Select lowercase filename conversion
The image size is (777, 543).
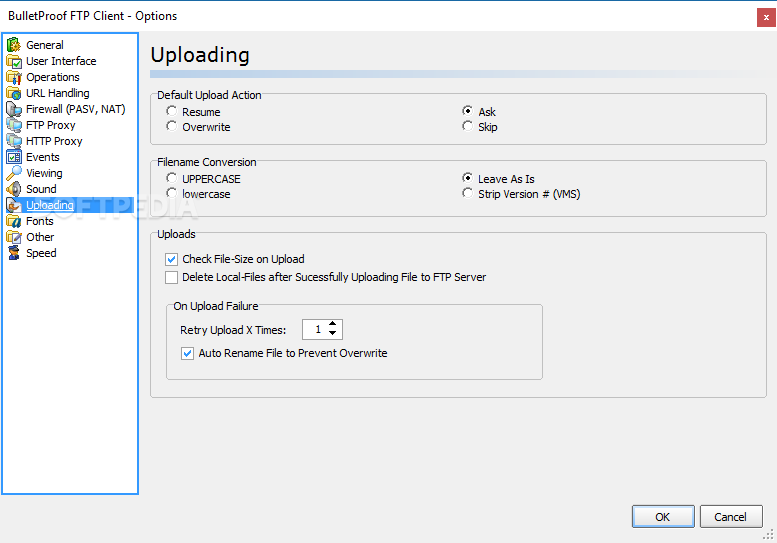point(171,193)
